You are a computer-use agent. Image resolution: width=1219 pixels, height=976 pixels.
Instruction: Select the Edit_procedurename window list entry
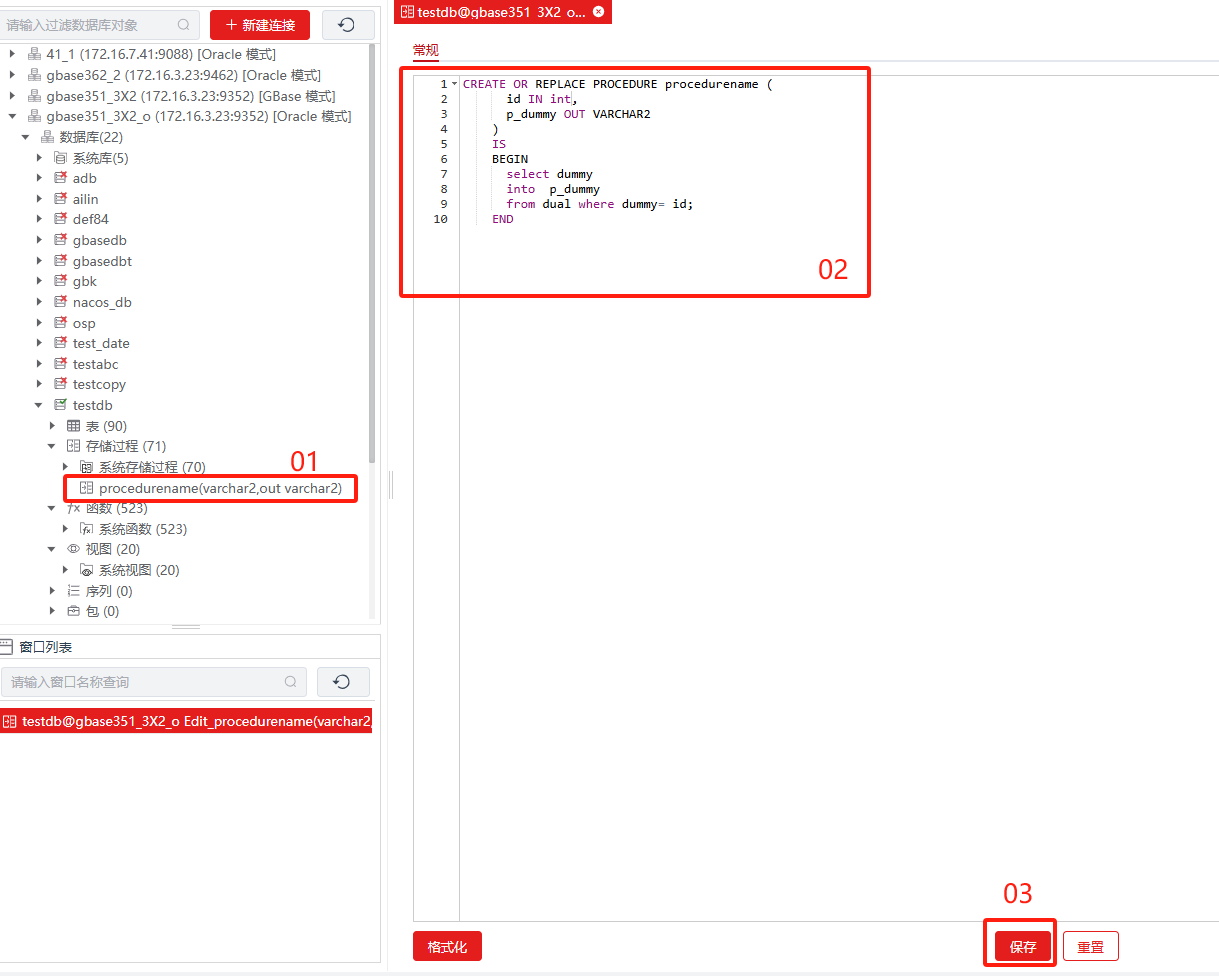tap(187, 721)
